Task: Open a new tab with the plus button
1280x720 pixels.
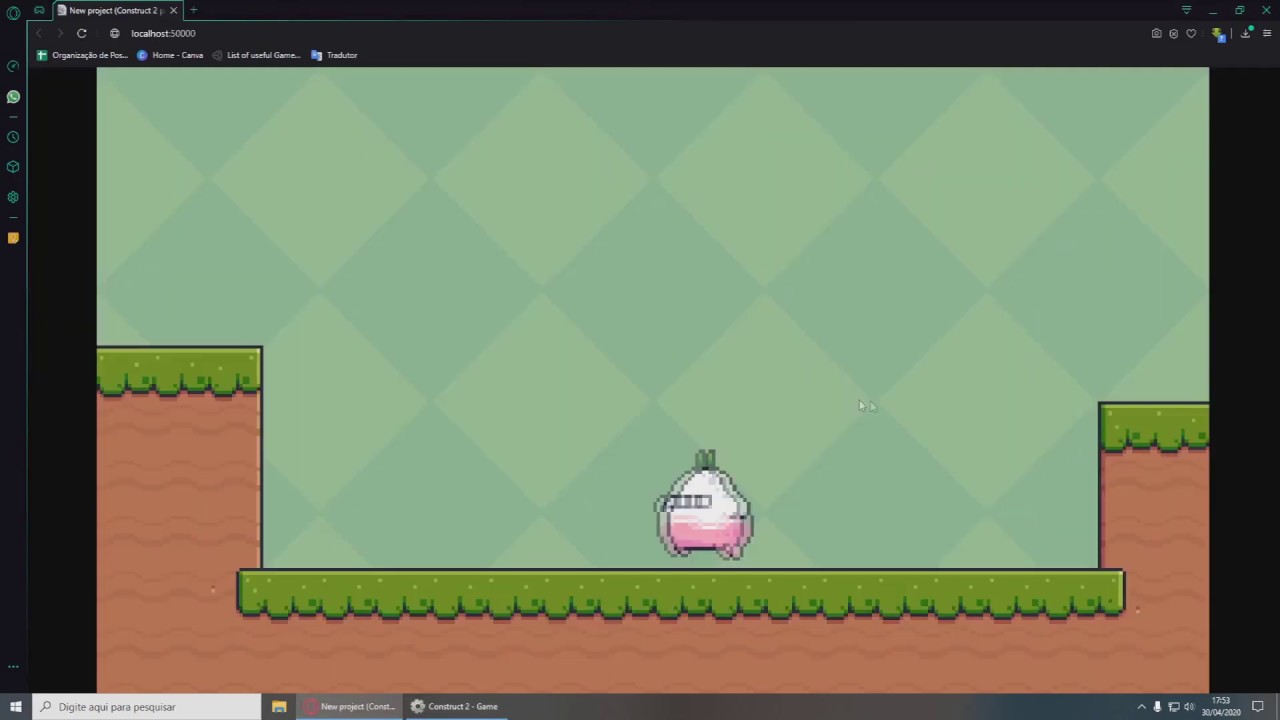Action: point(194,10)
